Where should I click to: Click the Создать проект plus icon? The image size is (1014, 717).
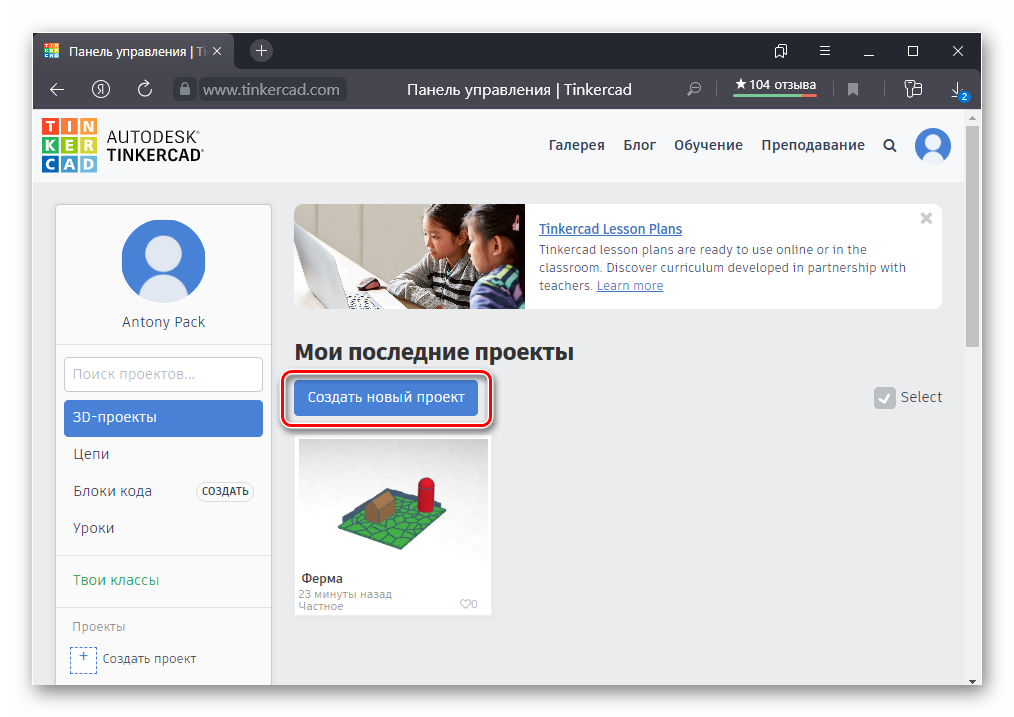click(84, 659)
